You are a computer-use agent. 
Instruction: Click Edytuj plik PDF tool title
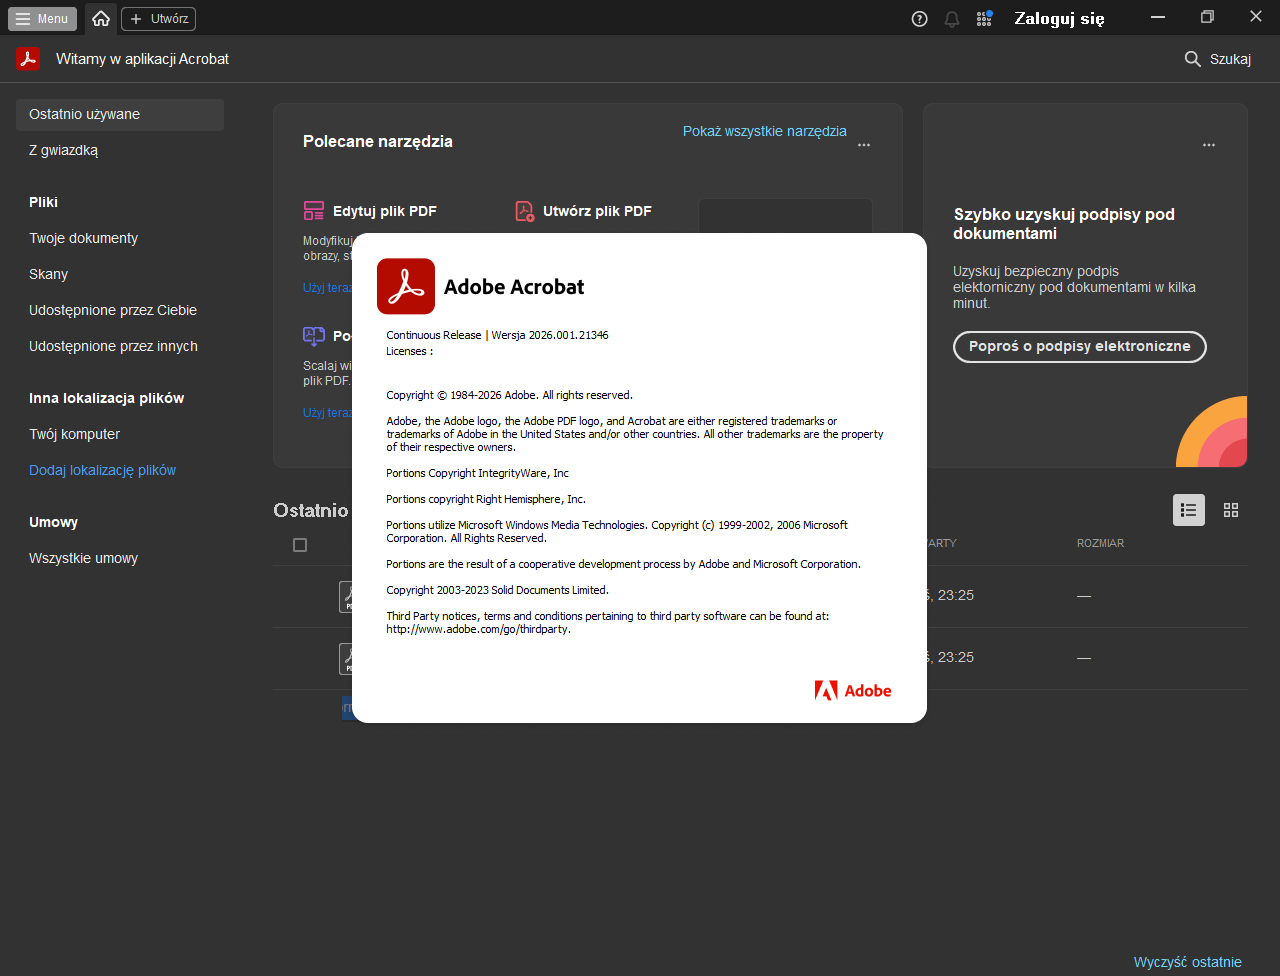point(385,211)
